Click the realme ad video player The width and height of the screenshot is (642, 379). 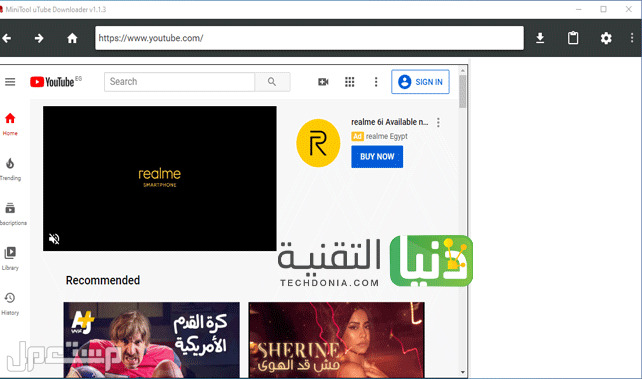[x=160, y=178]
